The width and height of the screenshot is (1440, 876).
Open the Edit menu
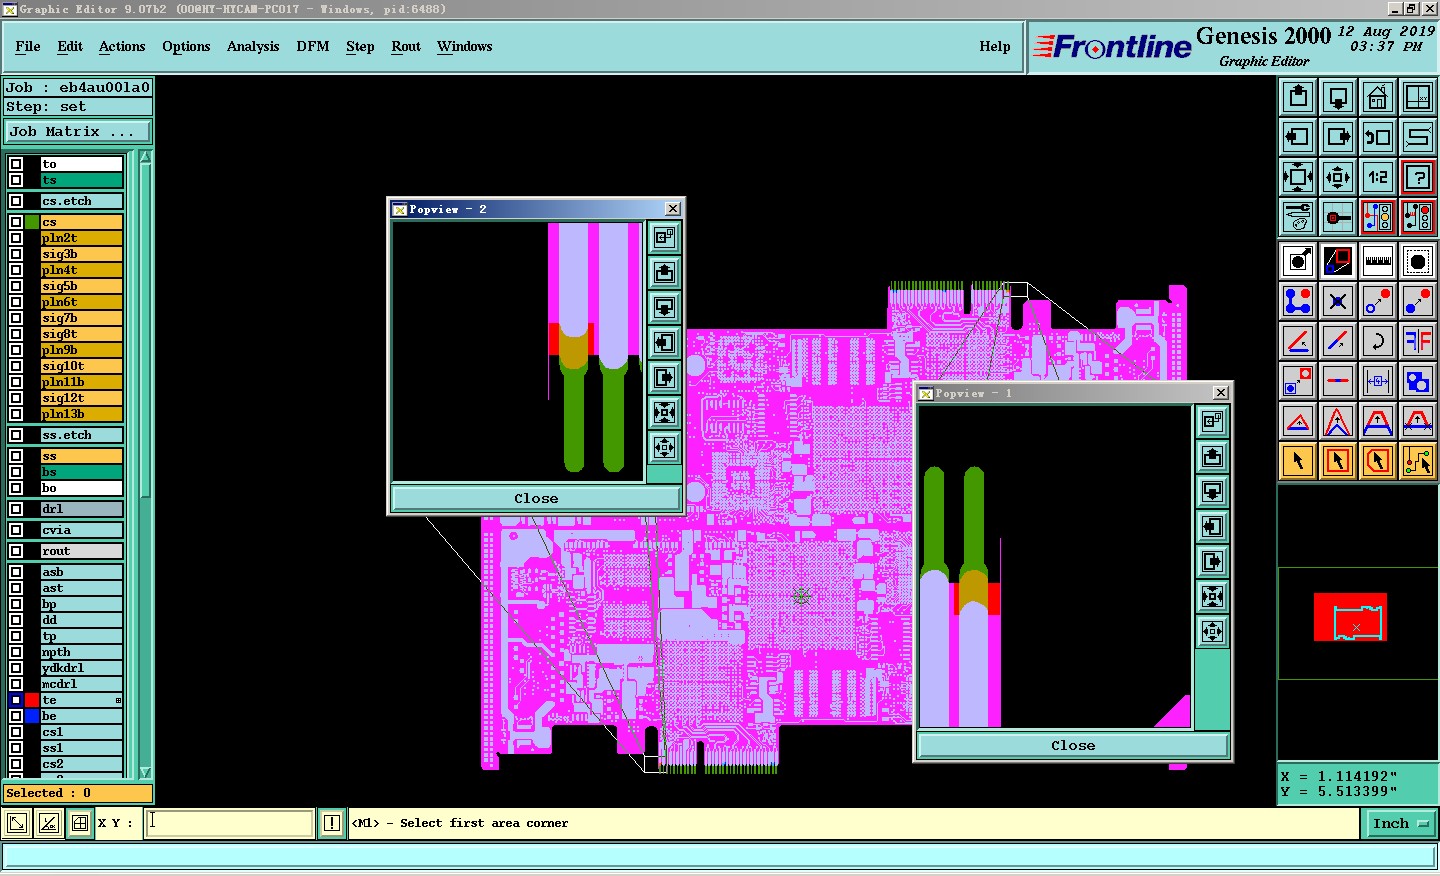70,46
